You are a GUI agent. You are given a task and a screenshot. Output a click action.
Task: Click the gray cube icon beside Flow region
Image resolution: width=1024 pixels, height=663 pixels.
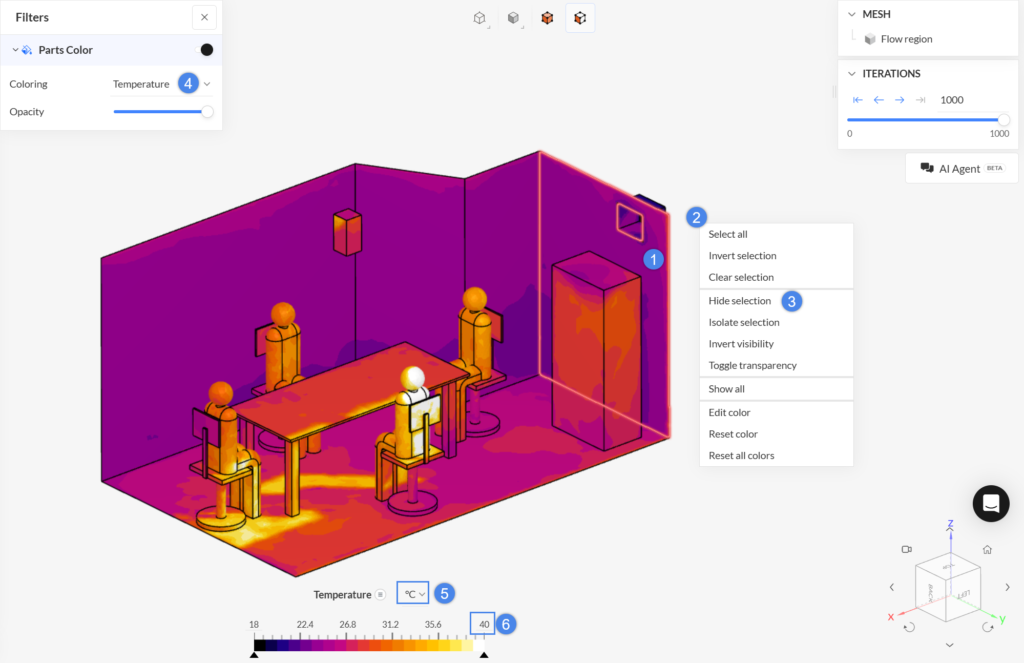[870, 39]
